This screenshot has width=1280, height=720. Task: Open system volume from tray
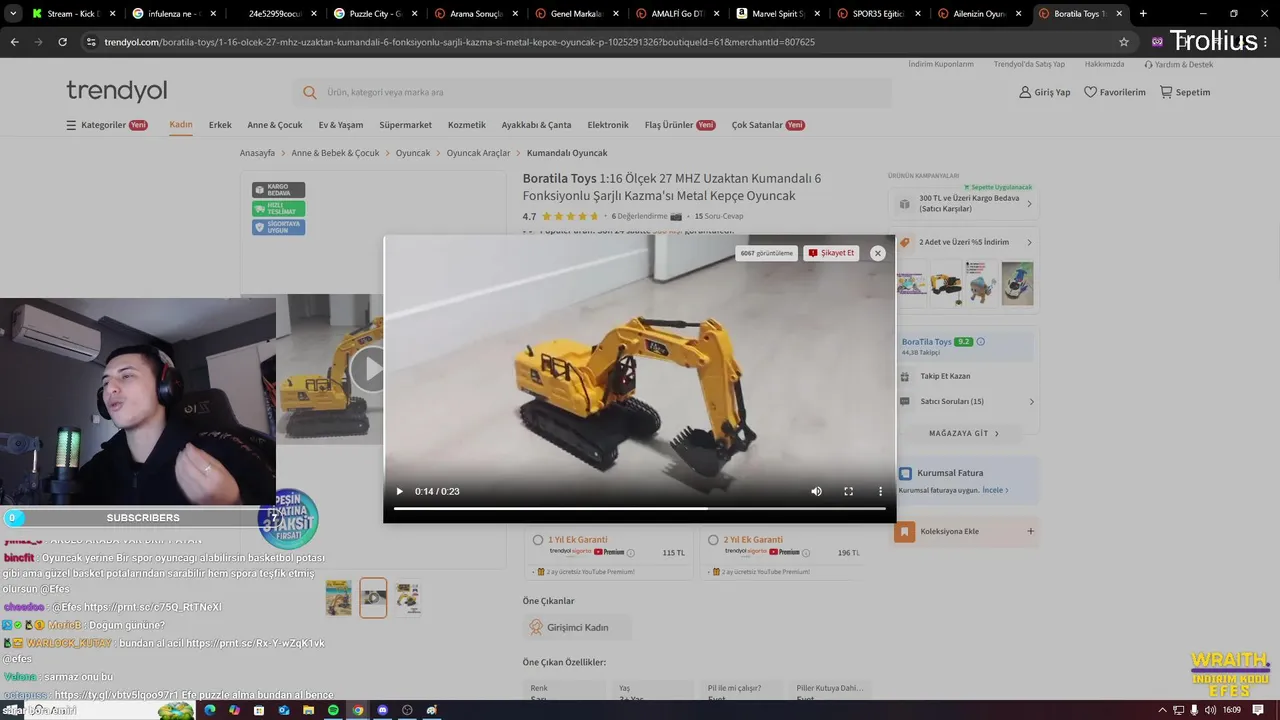[x=1210, y=710]
